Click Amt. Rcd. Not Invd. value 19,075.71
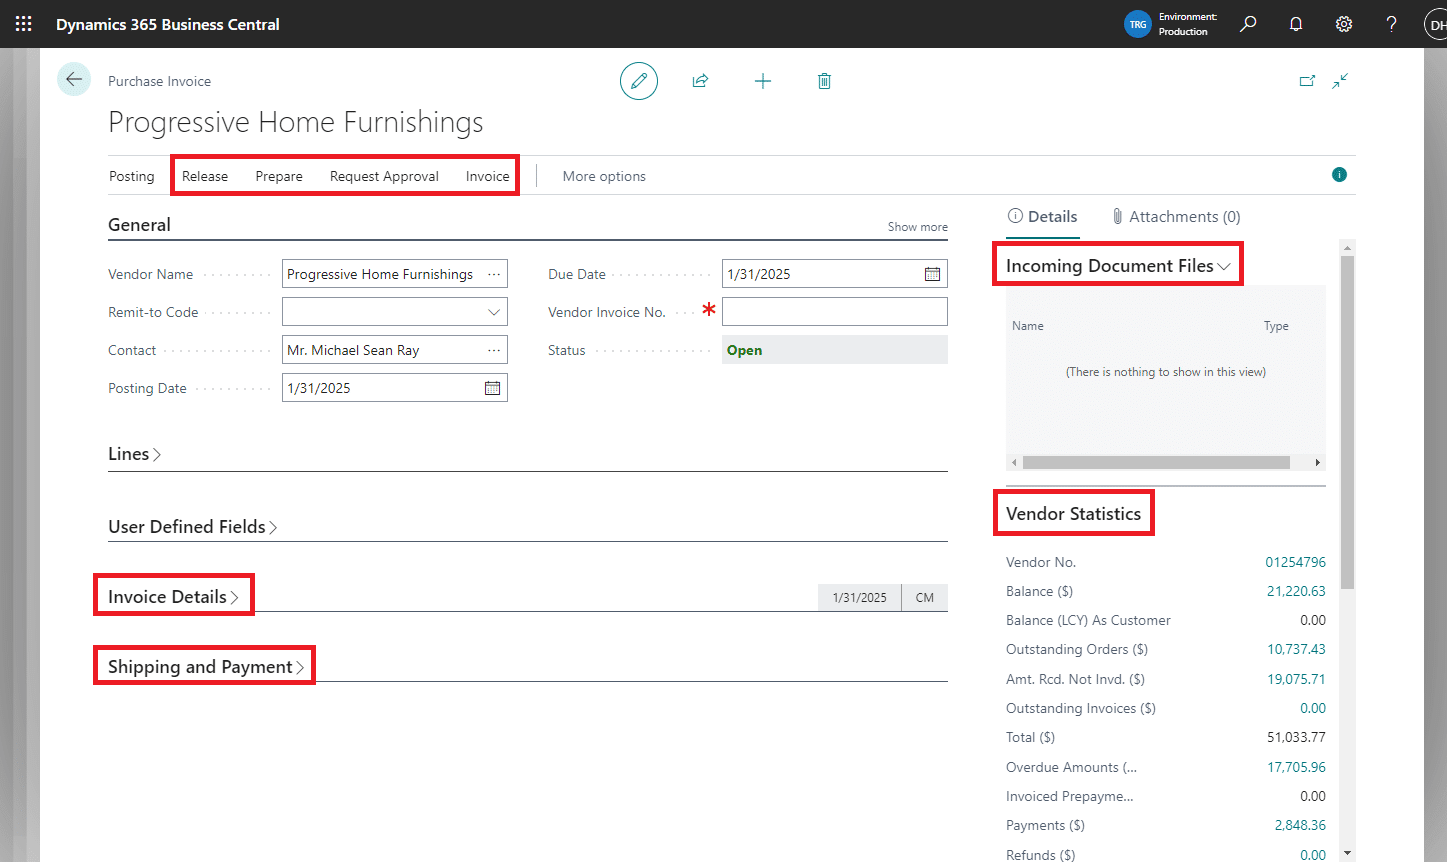 [1296, 679]
